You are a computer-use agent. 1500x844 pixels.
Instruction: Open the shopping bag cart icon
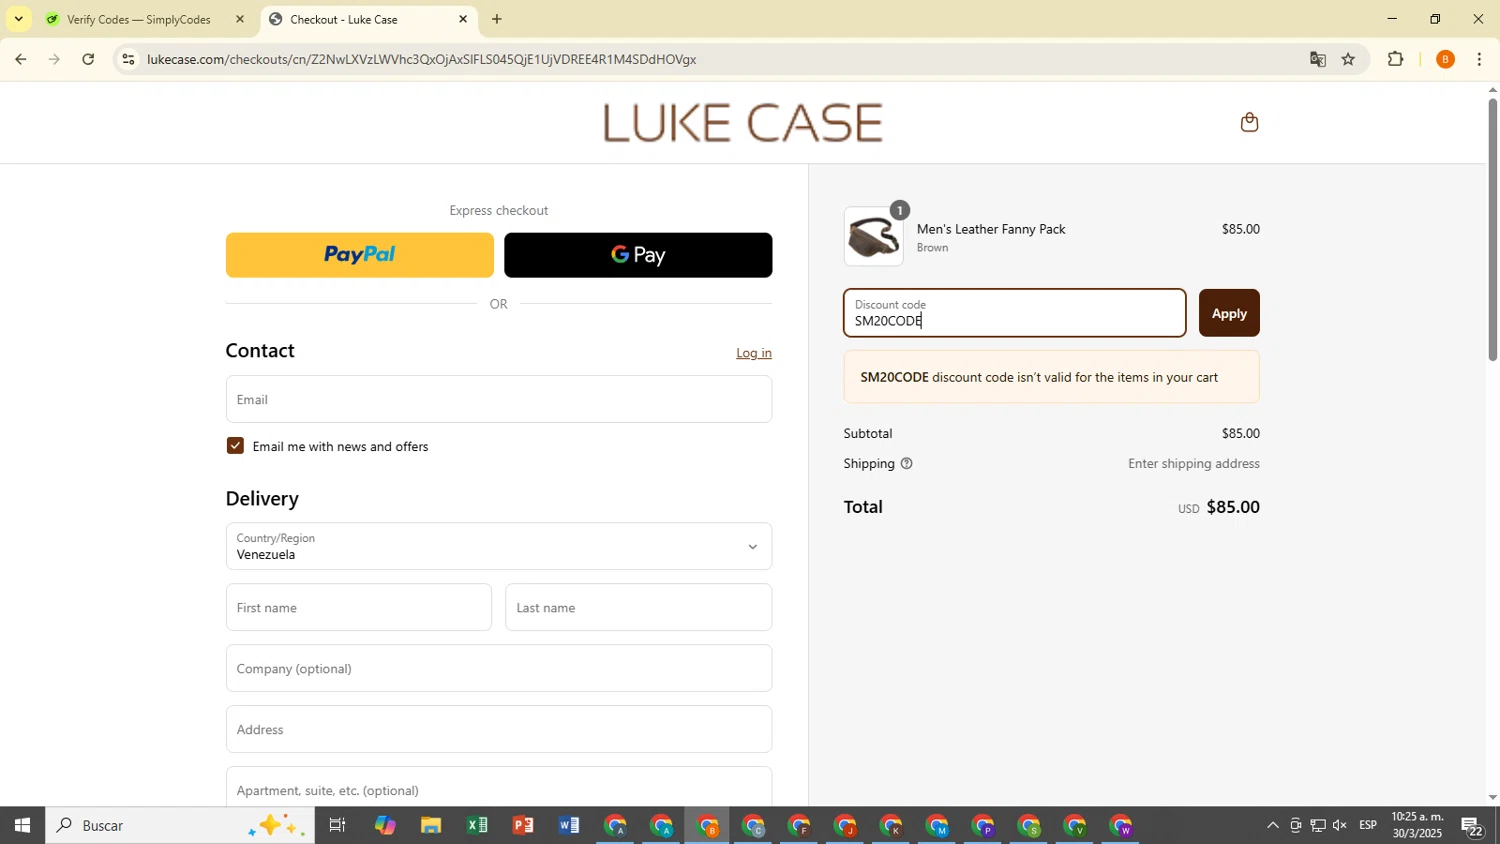(1249, 123)
